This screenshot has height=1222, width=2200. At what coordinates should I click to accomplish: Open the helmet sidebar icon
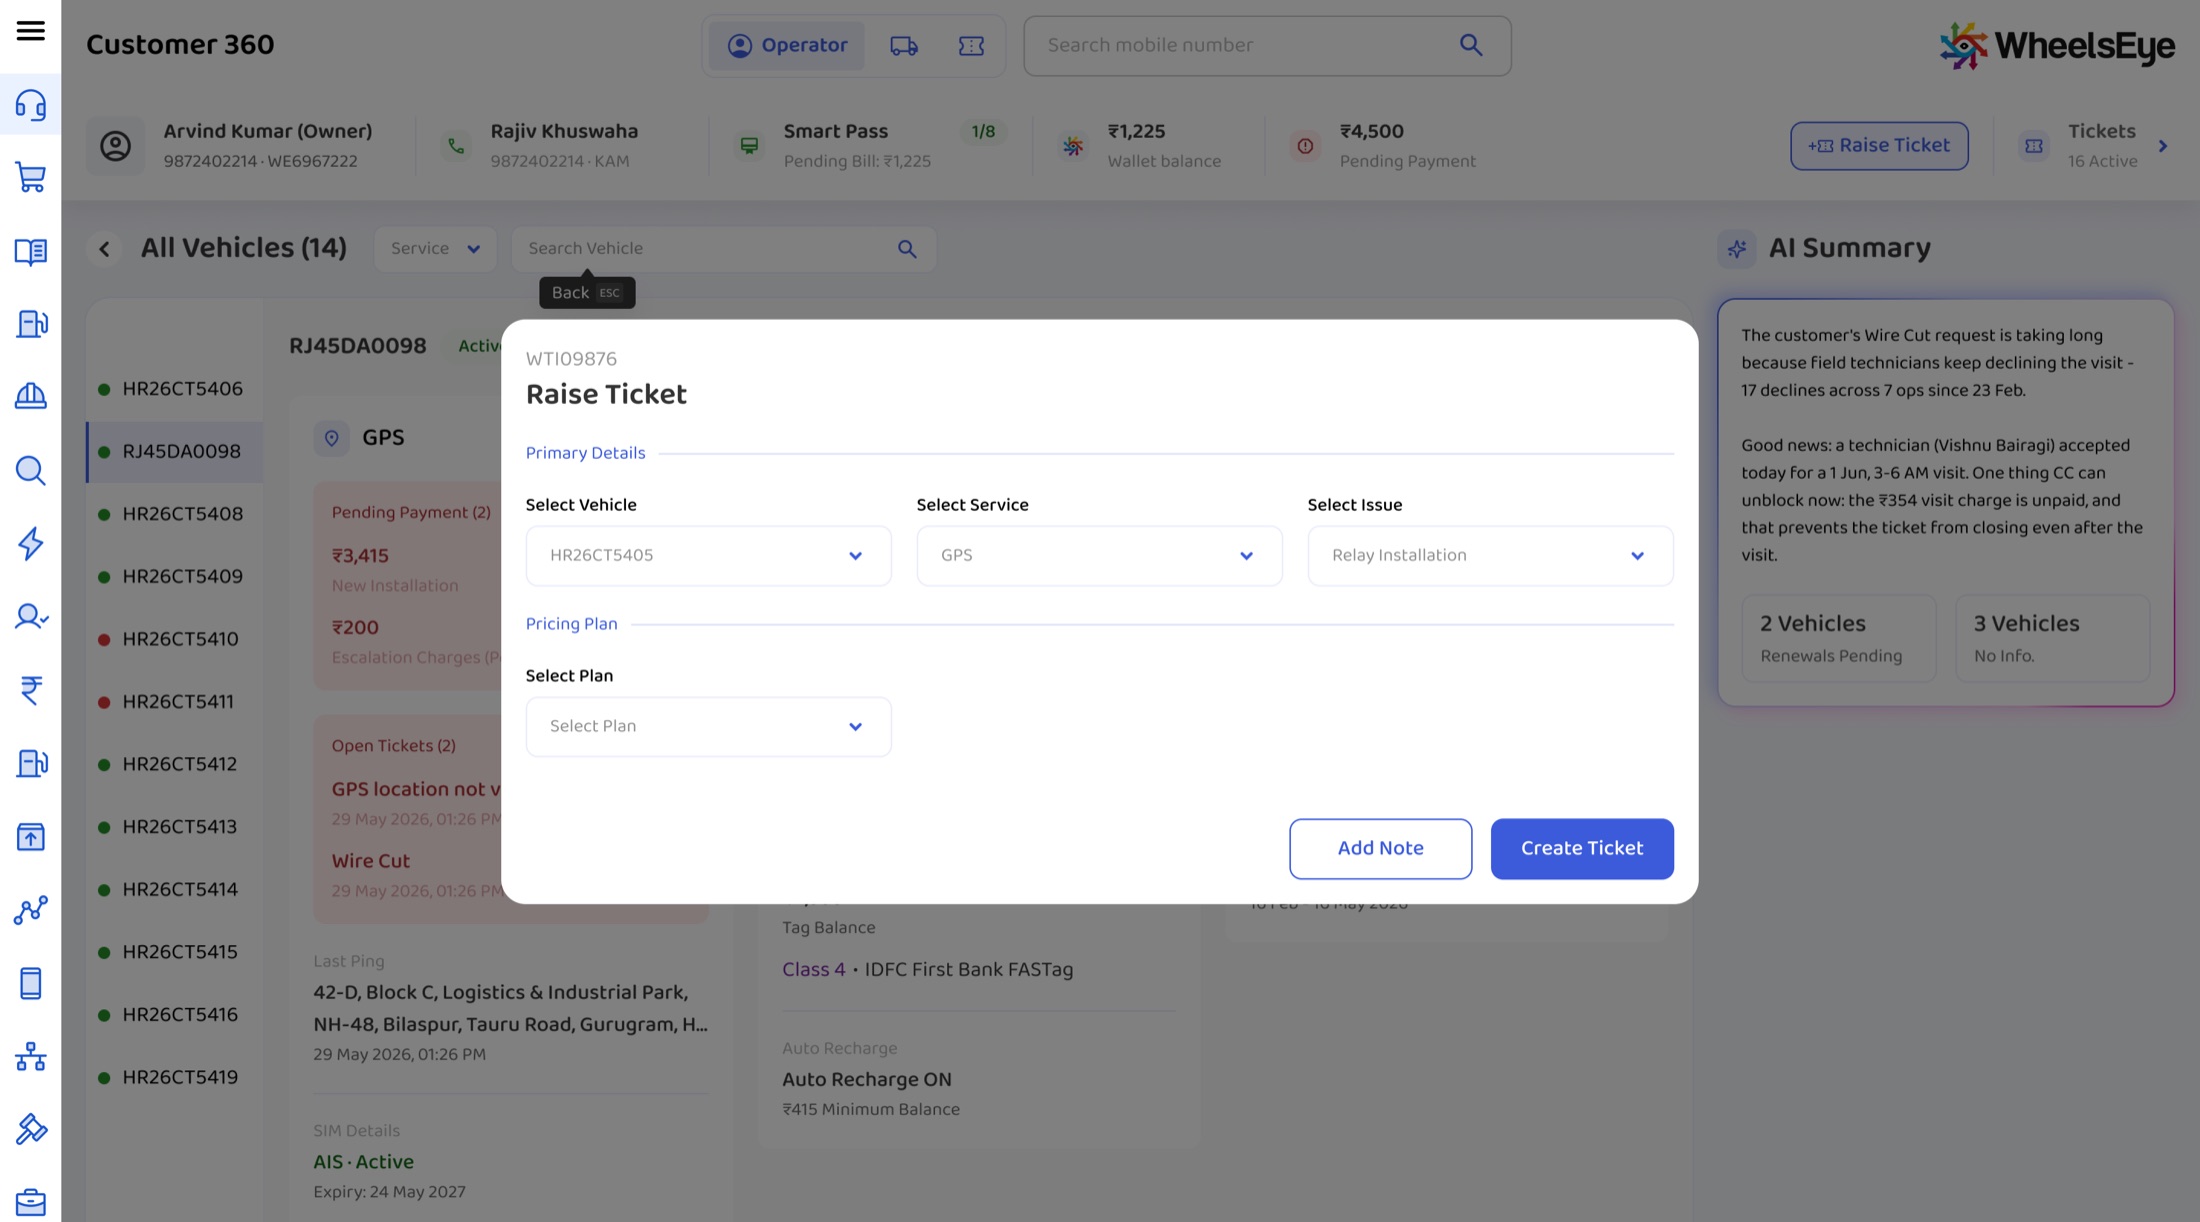(x=30, y=397)
